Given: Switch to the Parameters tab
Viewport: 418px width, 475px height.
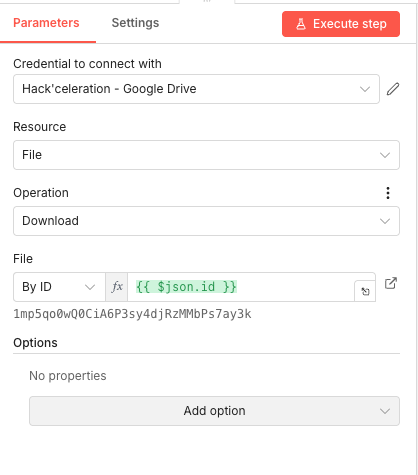Looking at the screenshot, I should 46,23.
